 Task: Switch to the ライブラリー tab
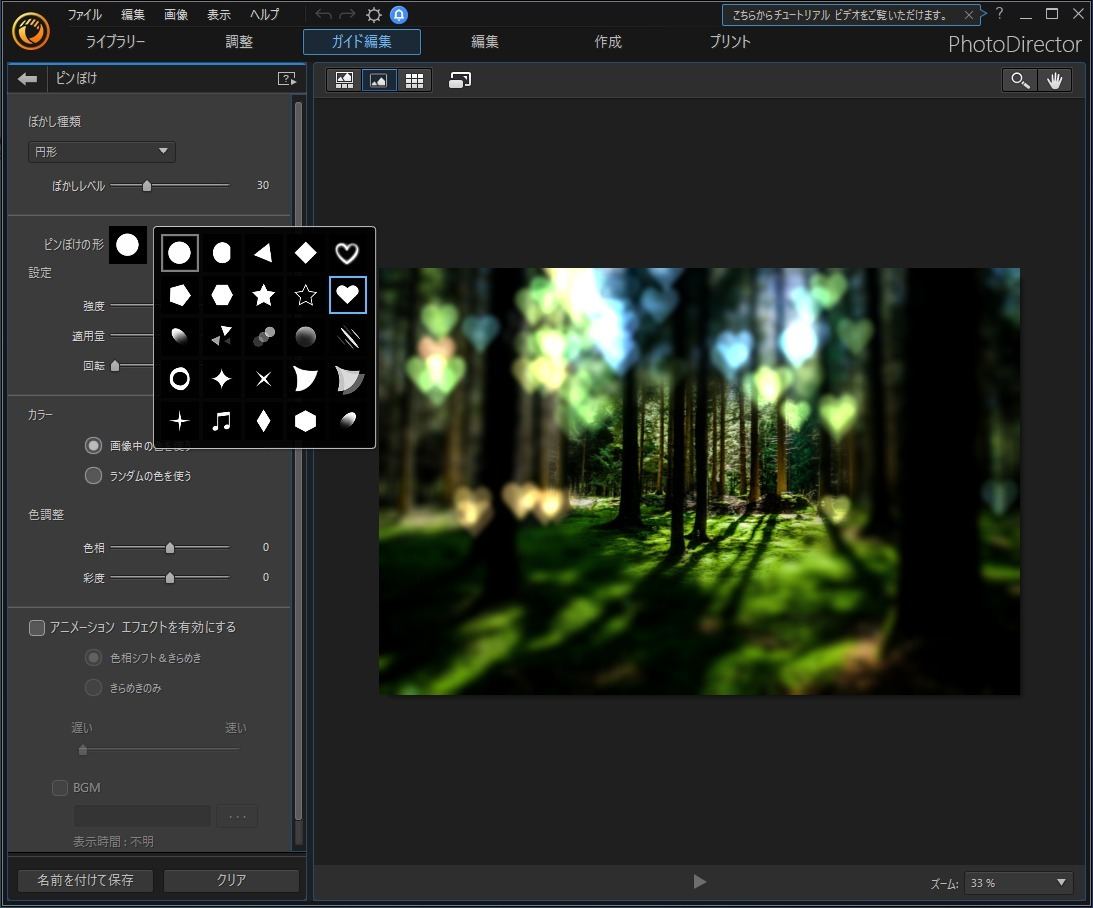coord(116,42)
